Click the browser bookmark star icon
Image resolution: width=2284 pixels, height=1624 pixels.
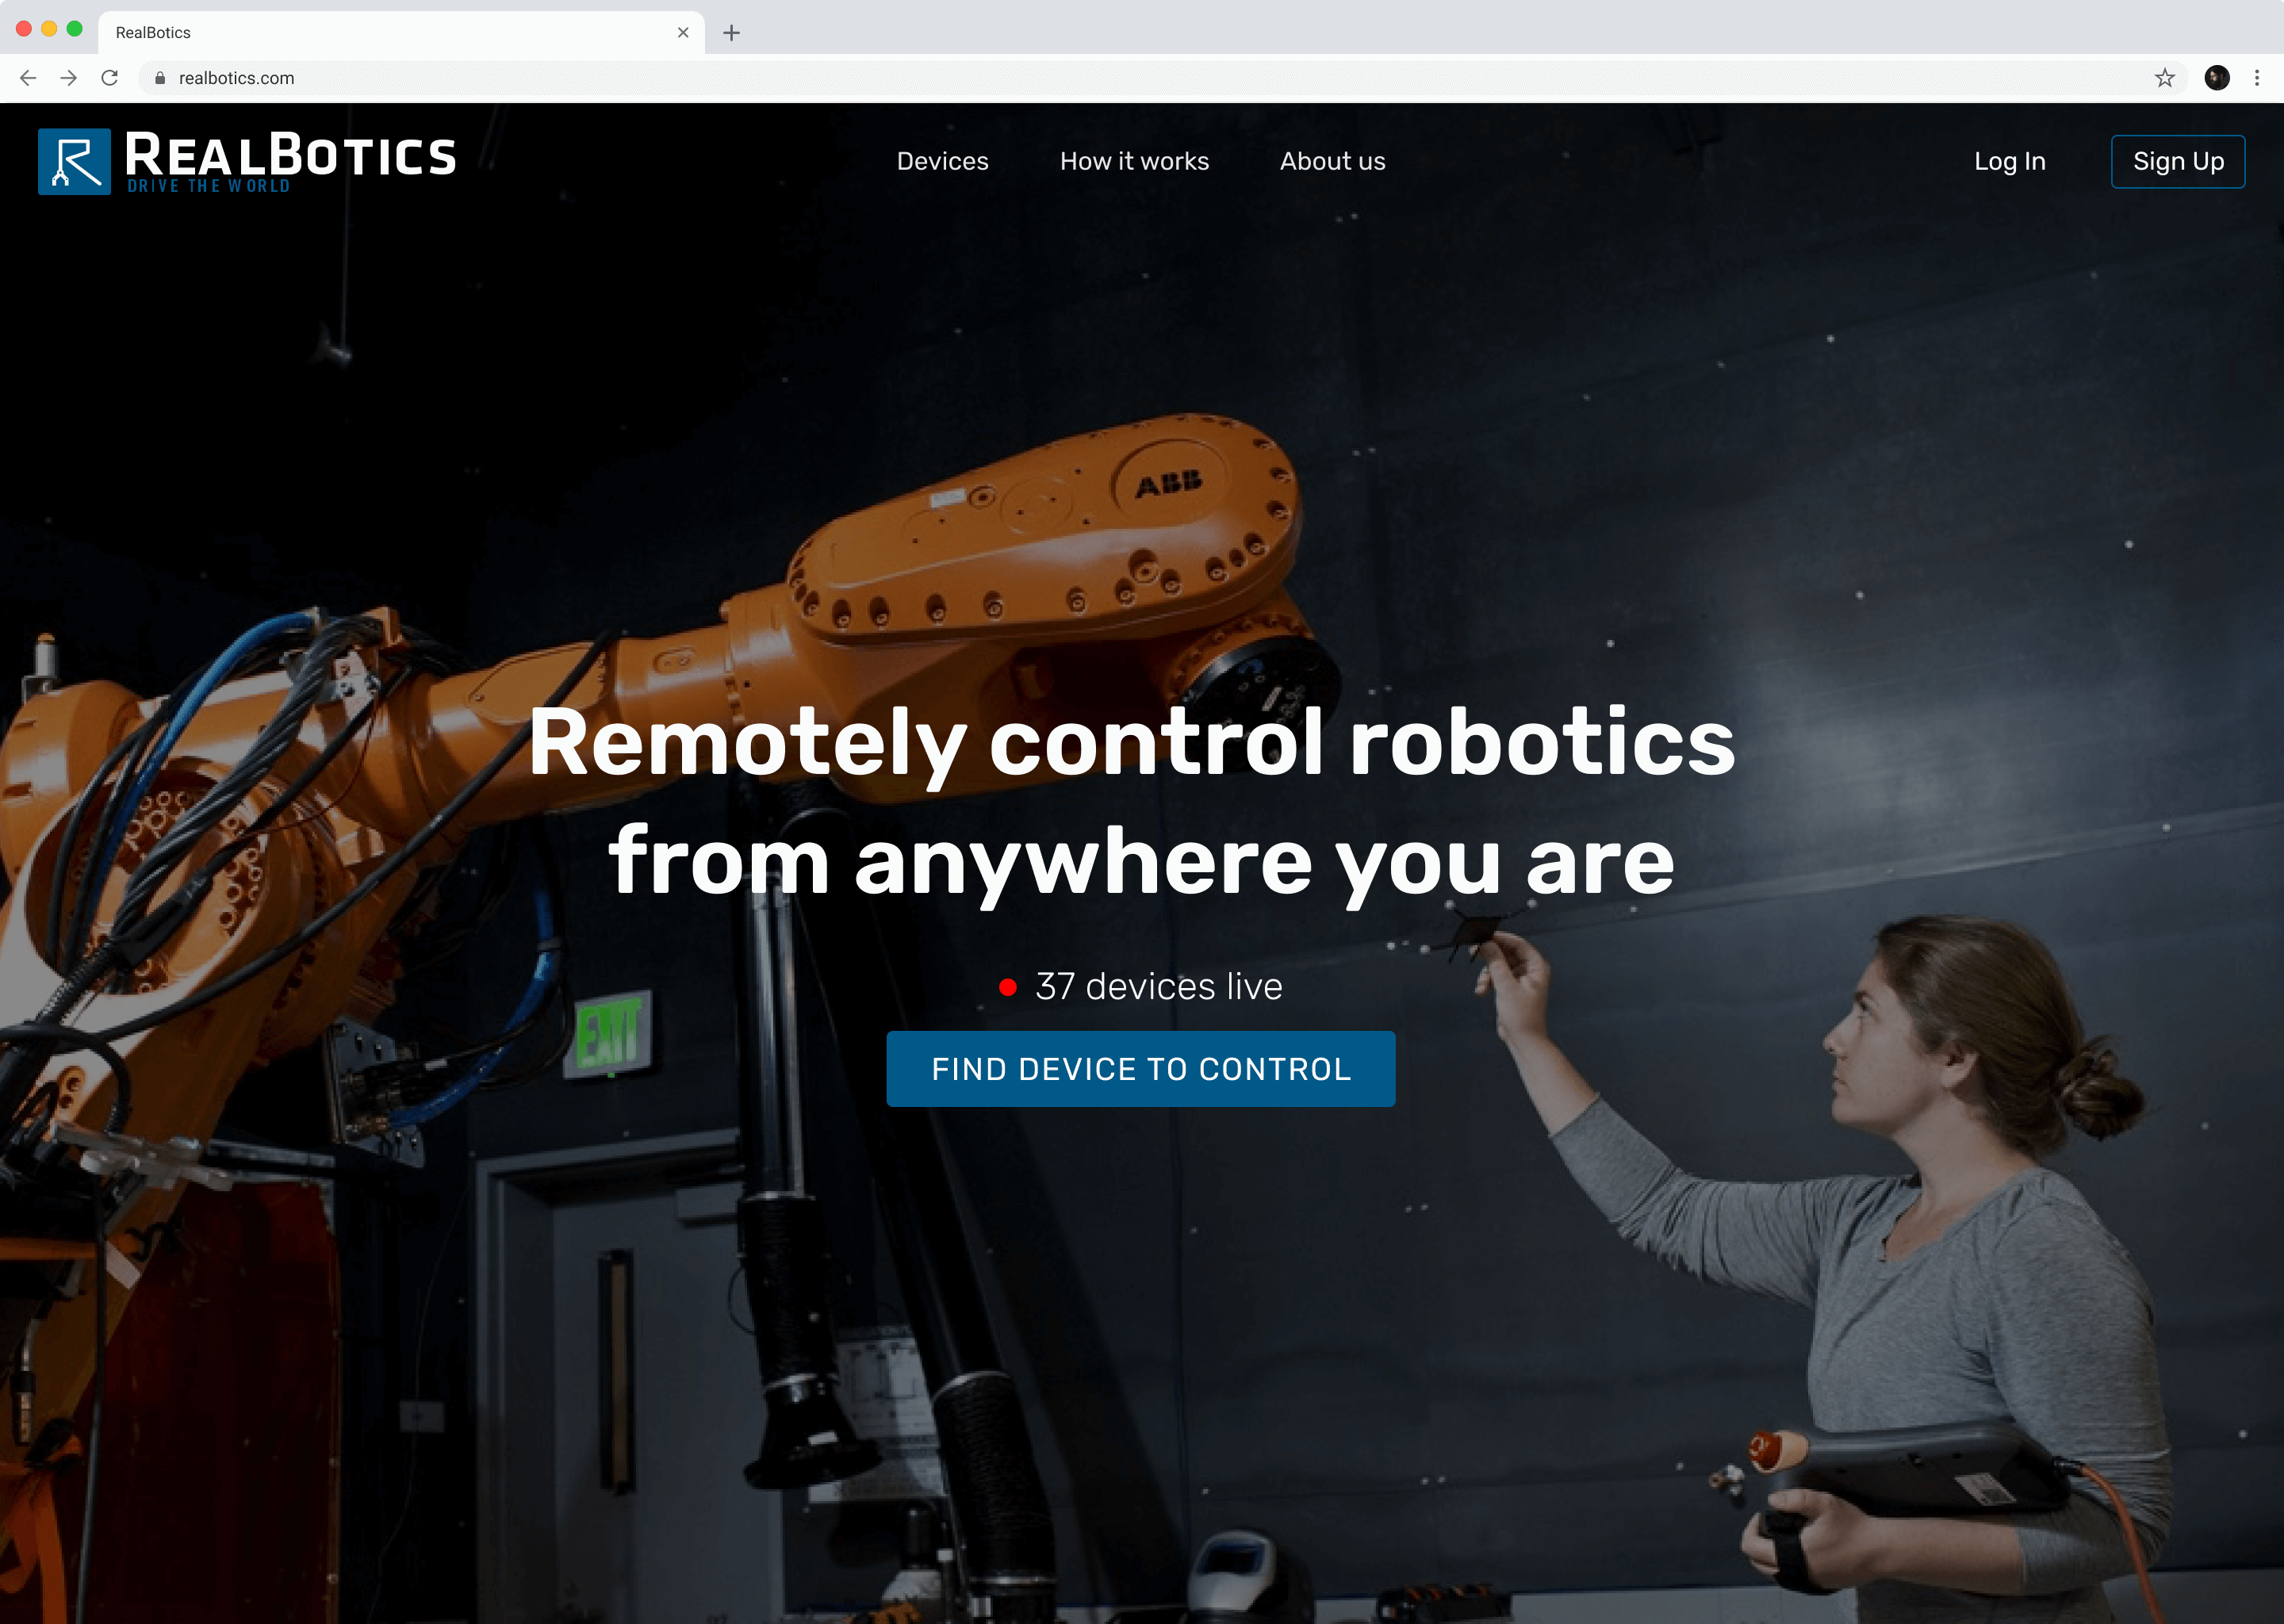click(2164, 78)
